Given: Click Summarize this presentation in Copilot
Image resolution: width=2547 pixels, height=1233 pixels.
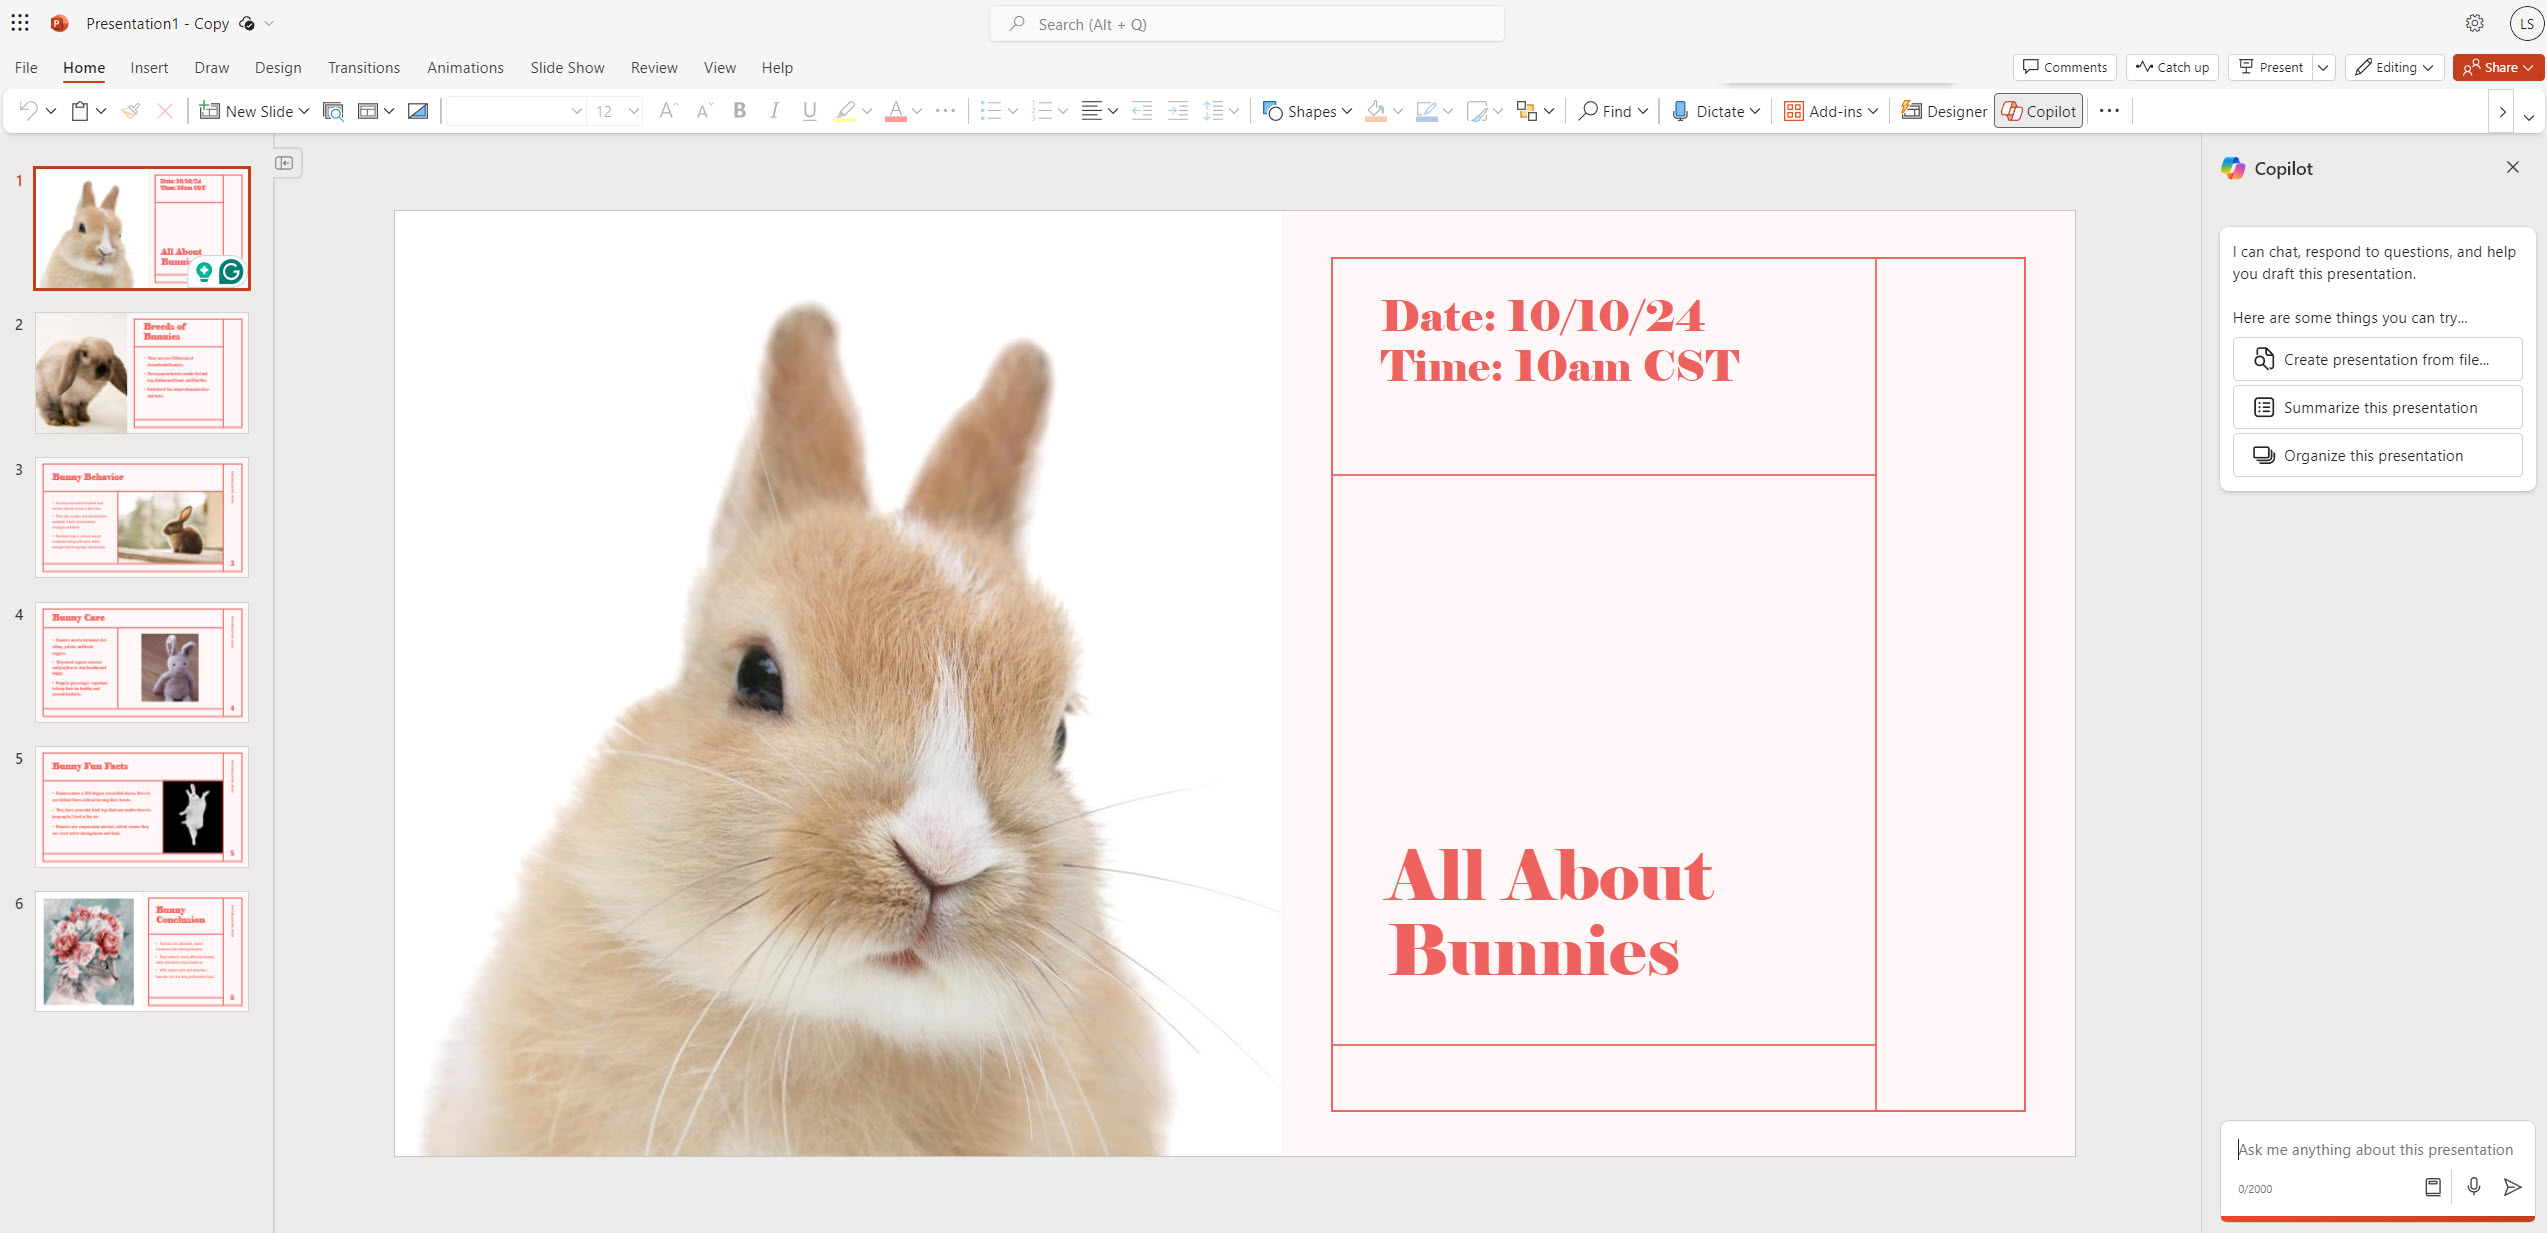Looking at the screenshot, I should tap(2377, 407).
